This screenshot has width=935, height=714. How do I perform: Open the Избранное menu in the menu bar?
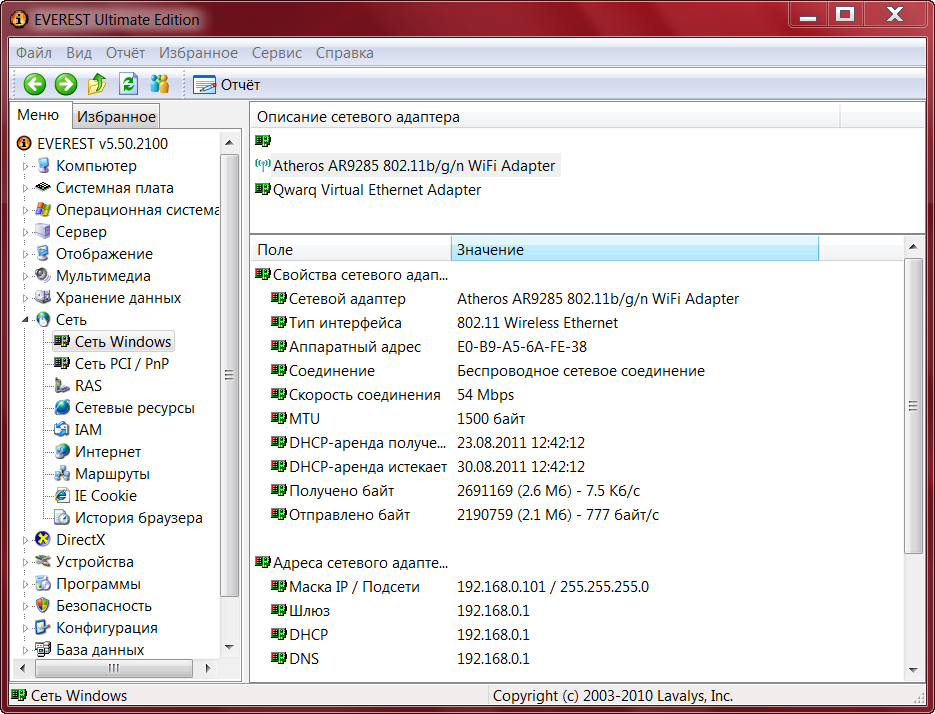click(x=198, y=53)
